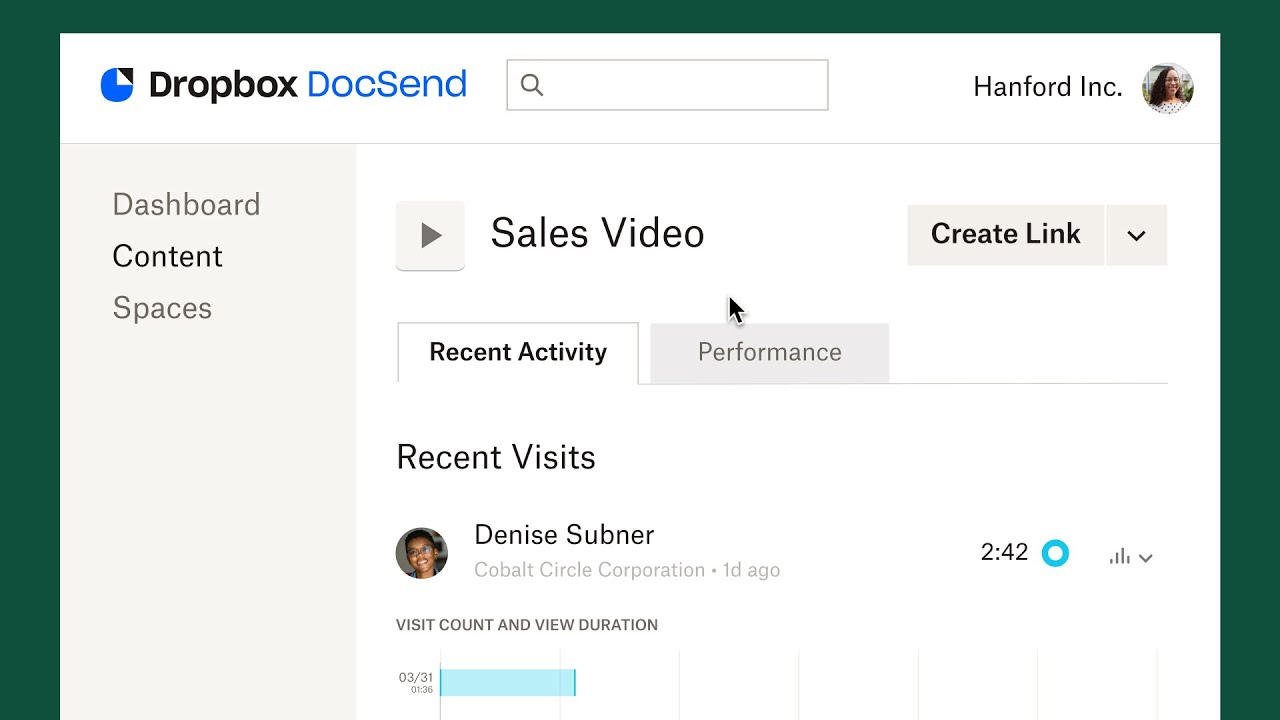This screenshot has width=1280, height=720.
Task: Click the 03/31 date label
Action: (x=416, y=677)
